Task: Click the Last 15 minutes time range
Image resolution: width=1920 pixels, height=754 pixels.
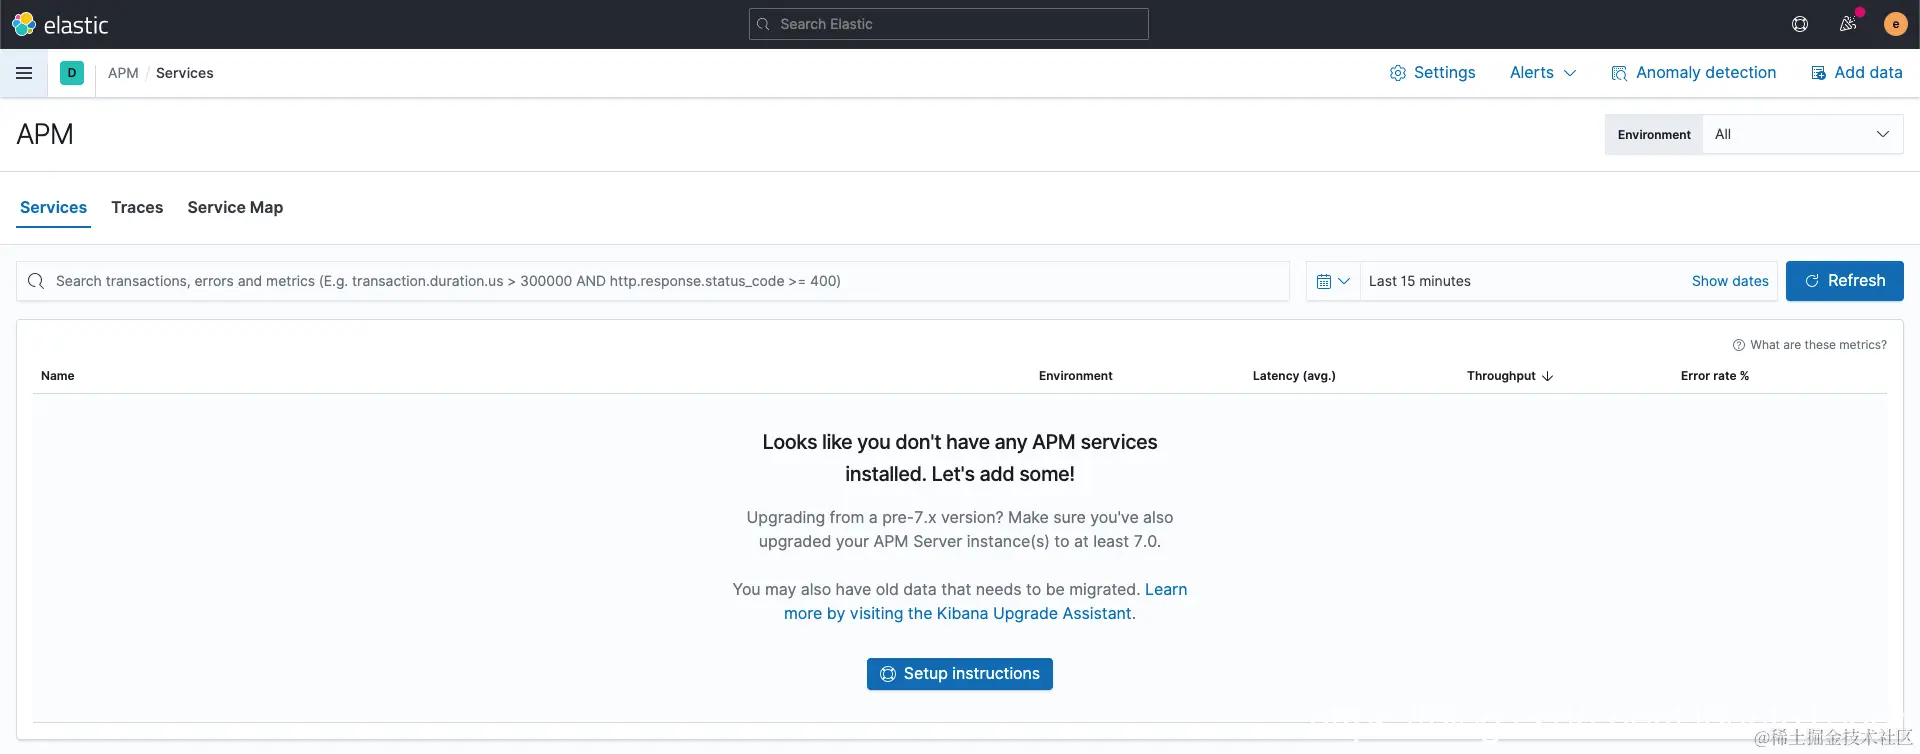Action: click(1420, 281)
